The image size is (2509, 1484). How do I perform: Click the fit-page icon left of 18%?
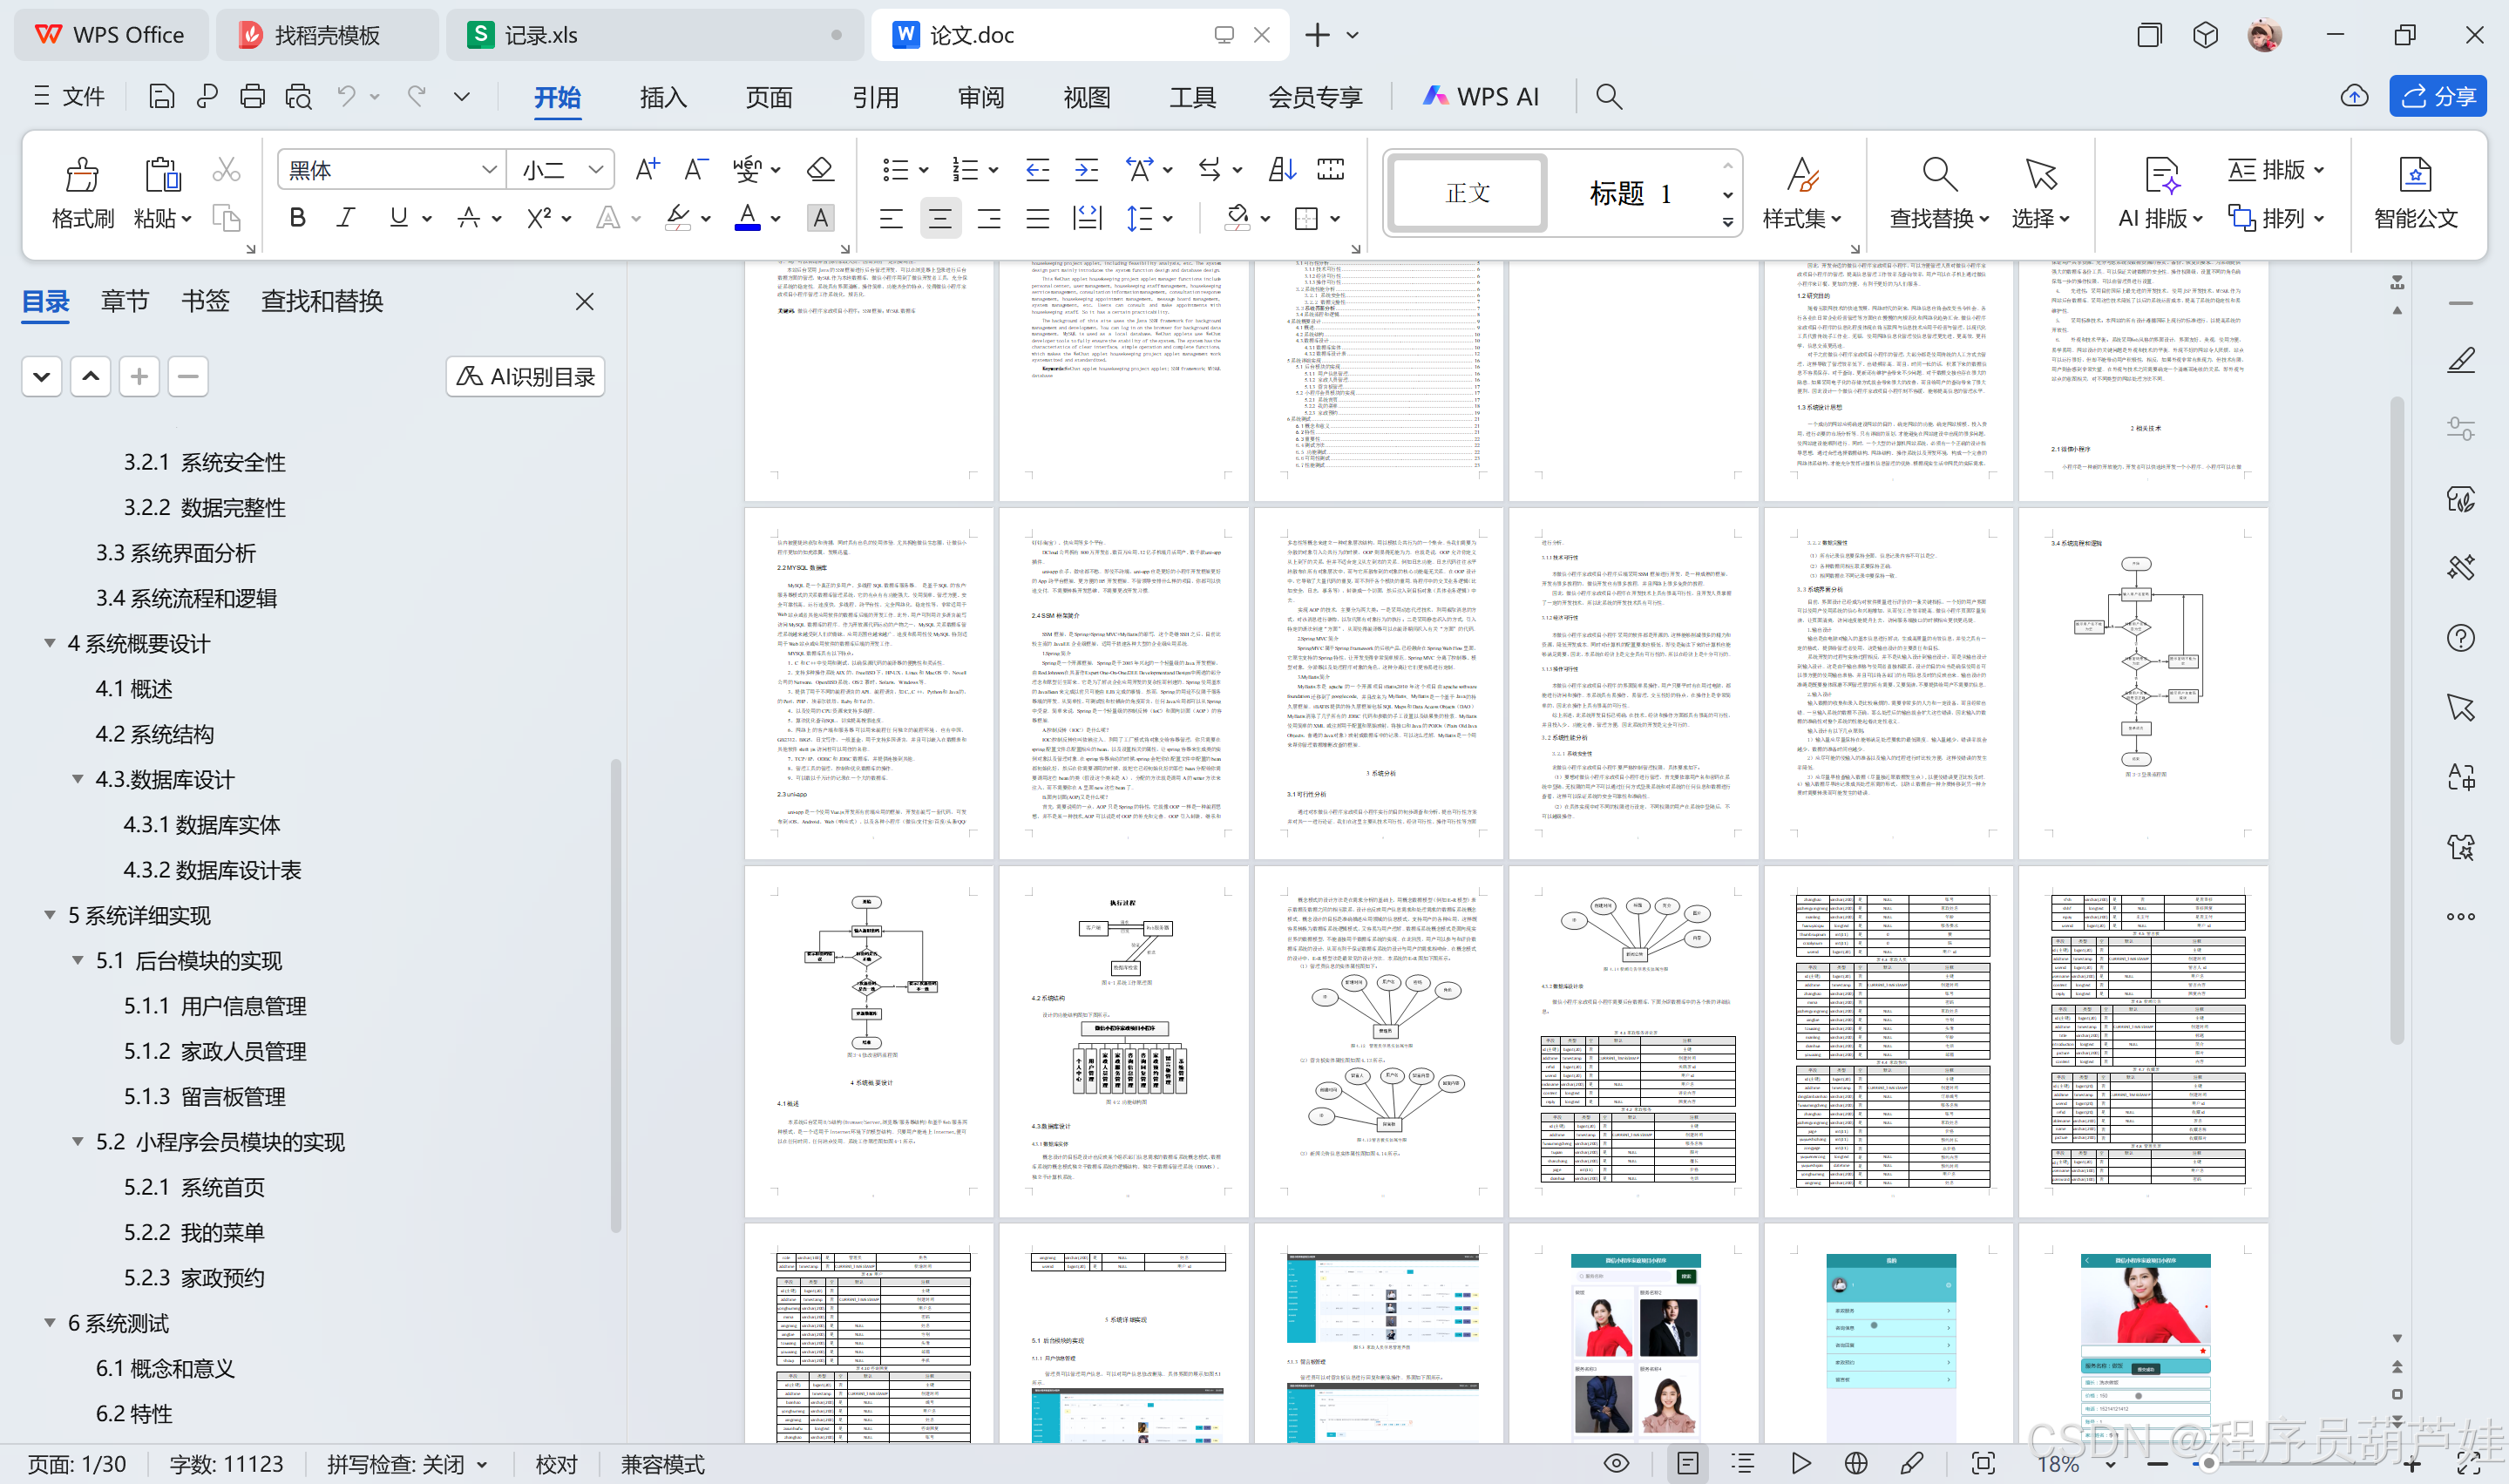pos(1983,1463)
